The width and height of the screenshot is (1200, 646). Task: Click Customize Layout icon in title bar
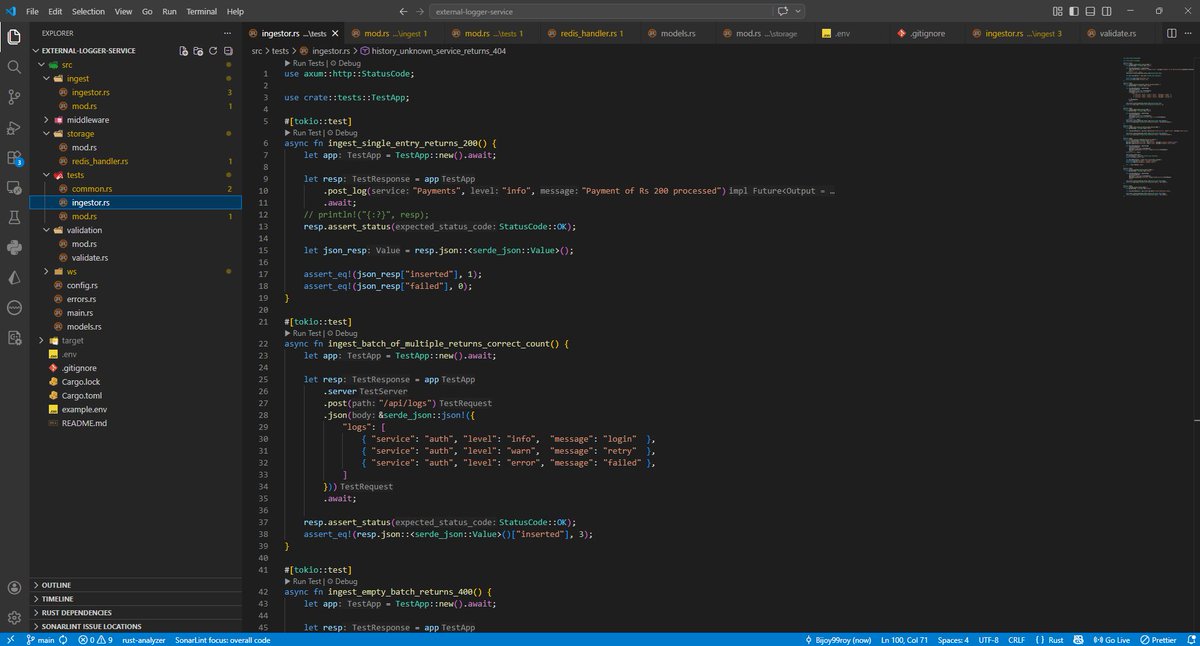tap(1056, 11)
